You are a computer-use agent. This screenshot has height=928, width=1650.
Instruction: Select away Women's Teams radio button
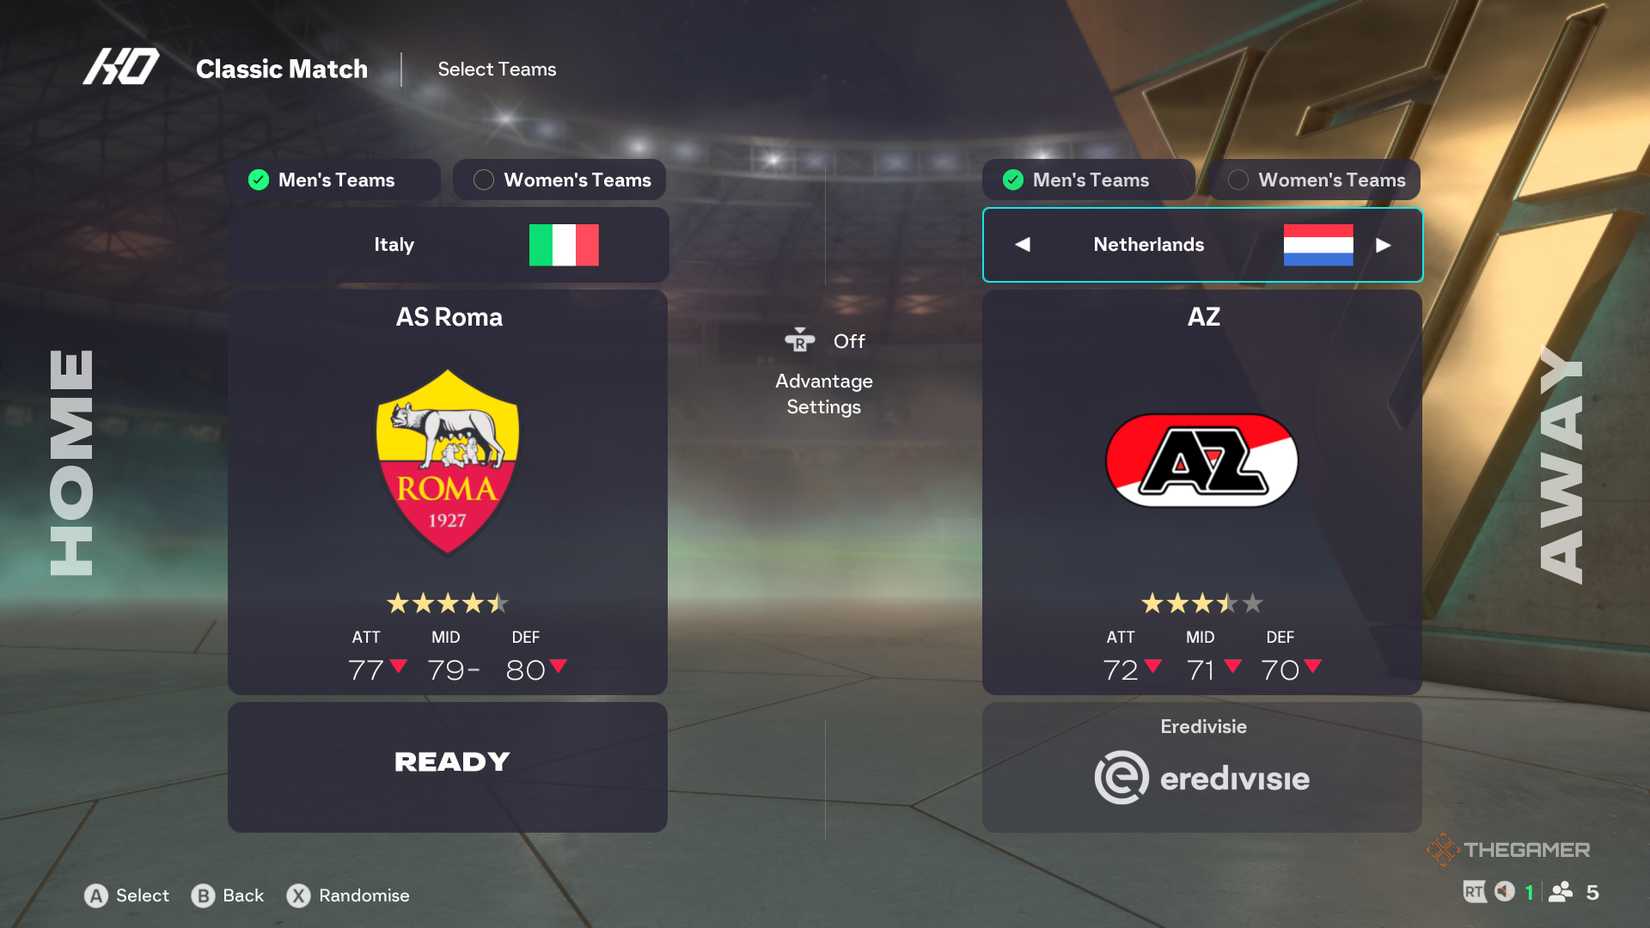(x=1238, y=180)
